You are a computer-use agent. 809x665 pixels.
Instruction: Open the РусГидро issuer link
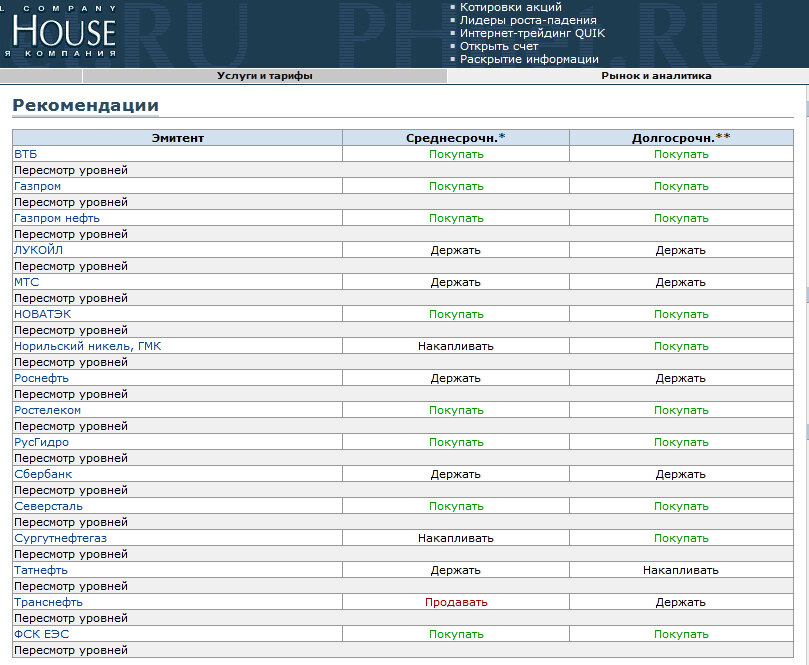[x=41, y=442]
